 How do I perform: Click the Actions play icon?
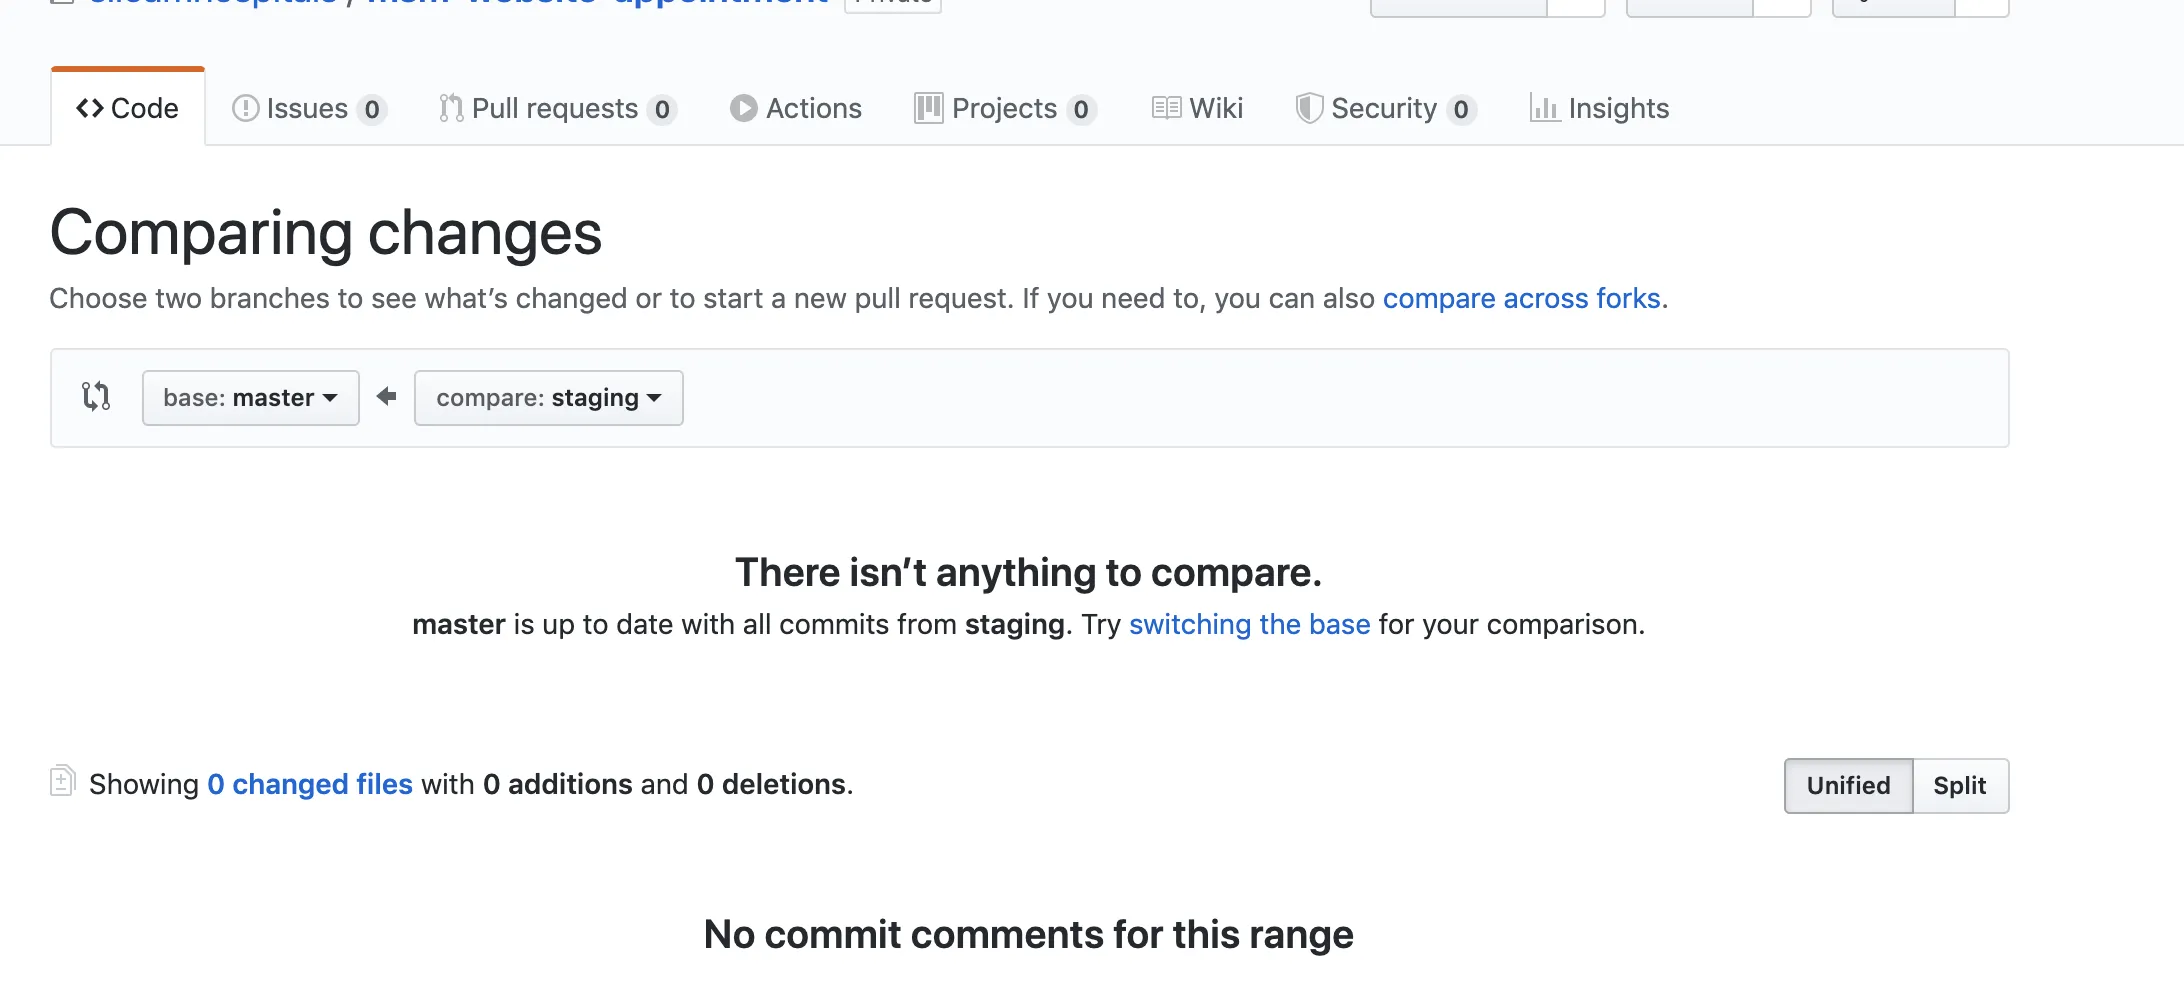tap(743, 108)
